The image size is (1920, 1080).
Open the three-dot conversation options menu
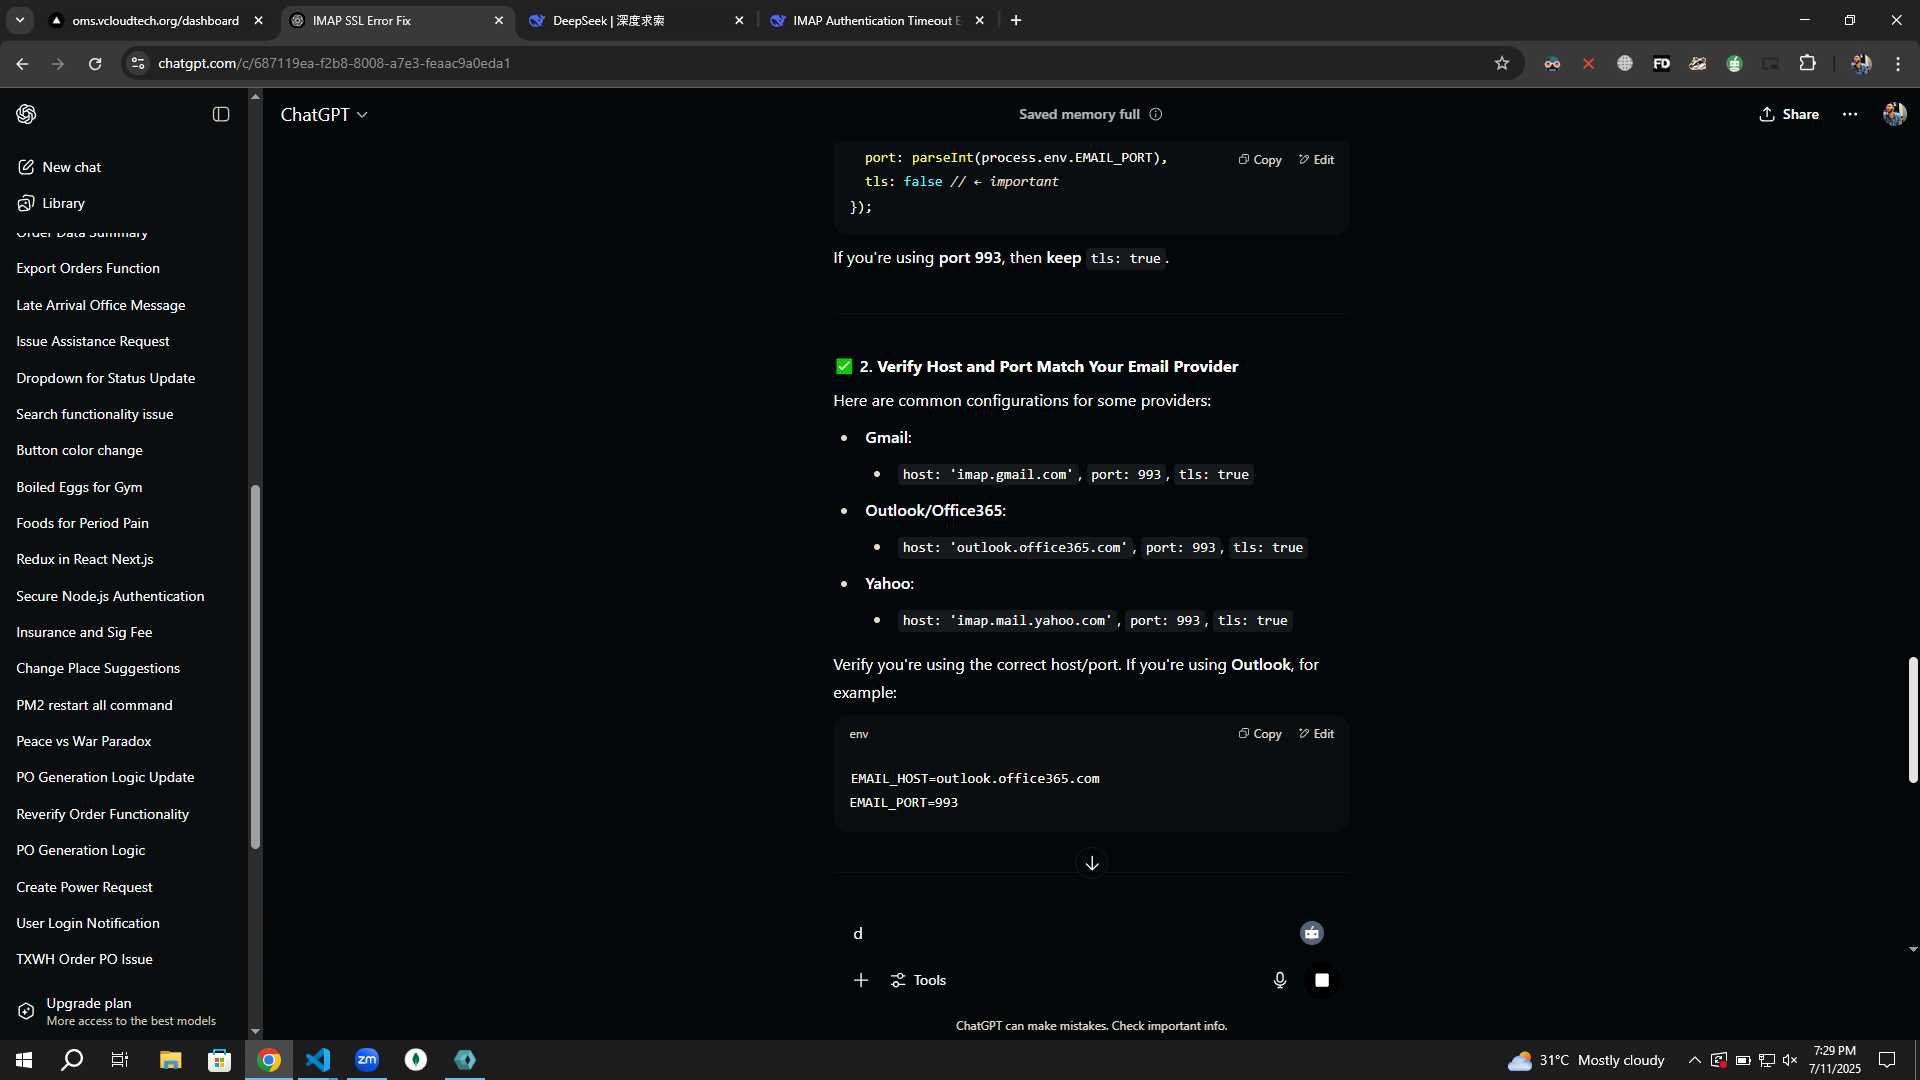pos(1850,114)
